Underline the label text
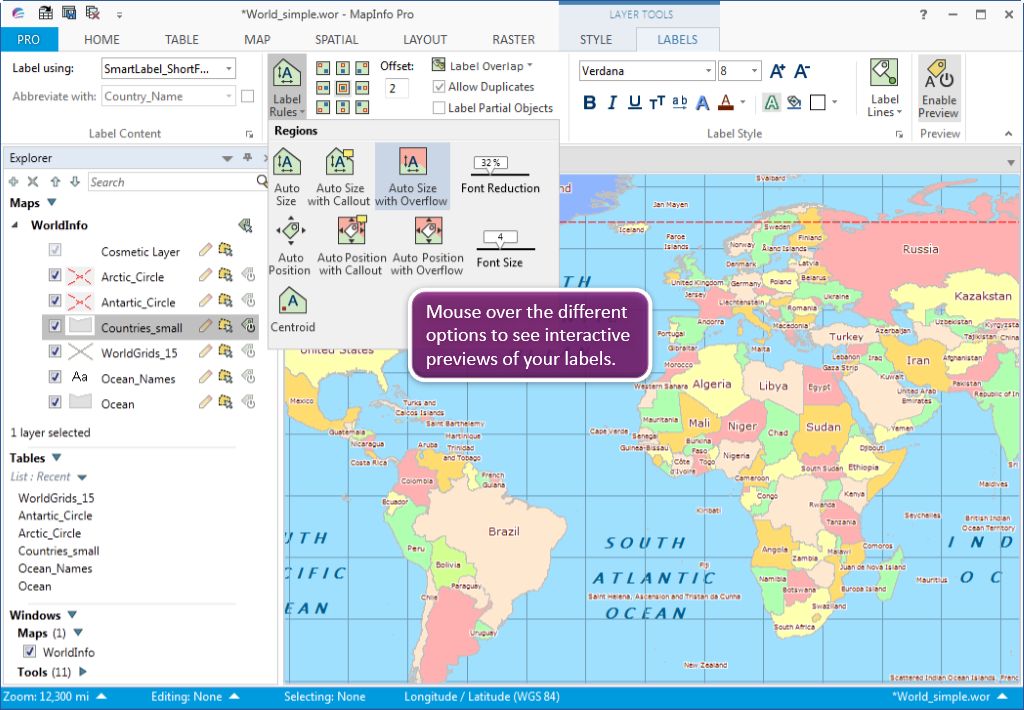Viewport: 1024px width, 710px height. 634,103
